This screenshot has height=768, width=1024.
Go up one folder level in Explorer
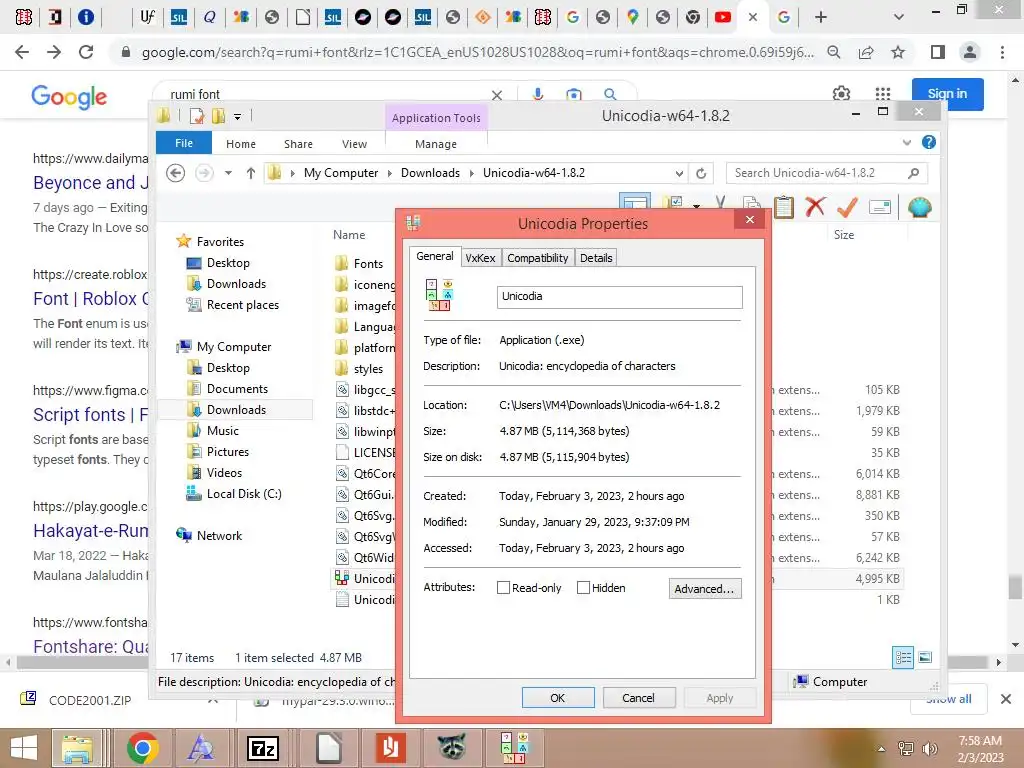(x=251, y=173)
